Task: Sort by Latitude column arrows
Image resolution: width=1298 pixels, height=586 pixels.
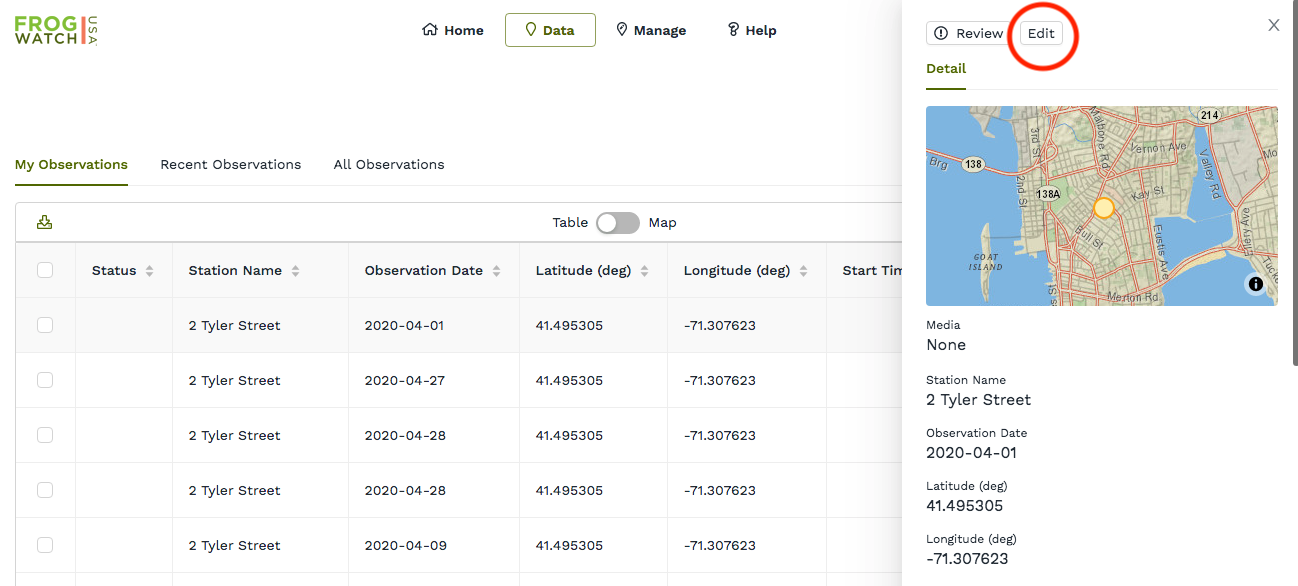Action: [644, 271]
